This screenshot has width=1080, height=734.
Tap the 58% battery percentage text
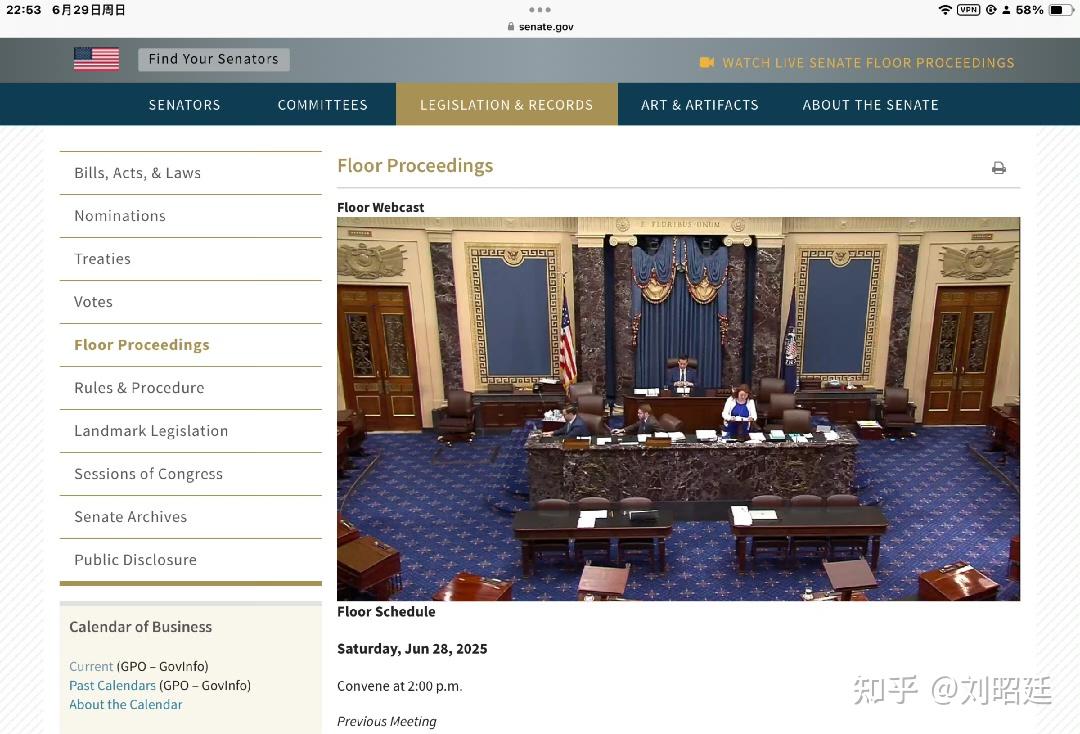pyautogui.click(x=1029, y=10)
